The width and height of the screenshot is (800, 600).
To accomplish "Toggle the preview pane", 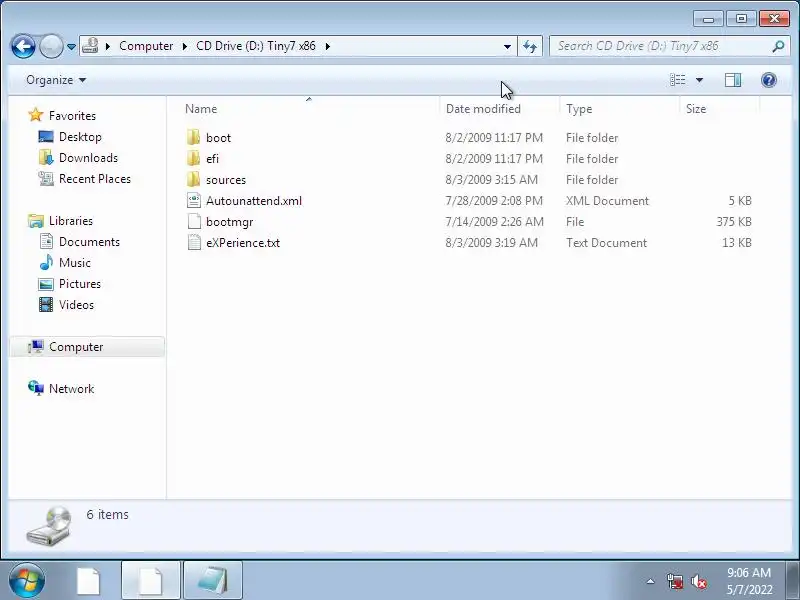I will tap(733, 80).
